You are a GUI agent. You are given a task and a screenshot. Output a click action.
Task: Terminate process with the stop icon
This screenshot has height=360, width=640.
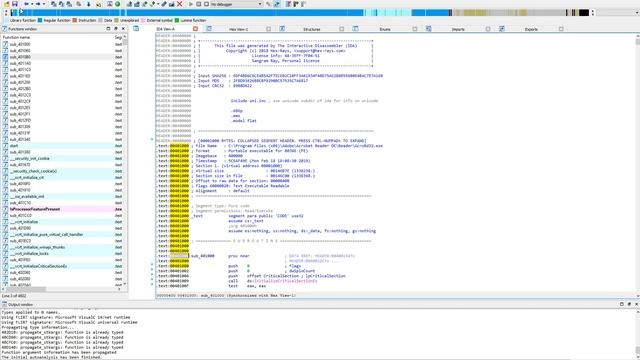[x=206, y=4]
